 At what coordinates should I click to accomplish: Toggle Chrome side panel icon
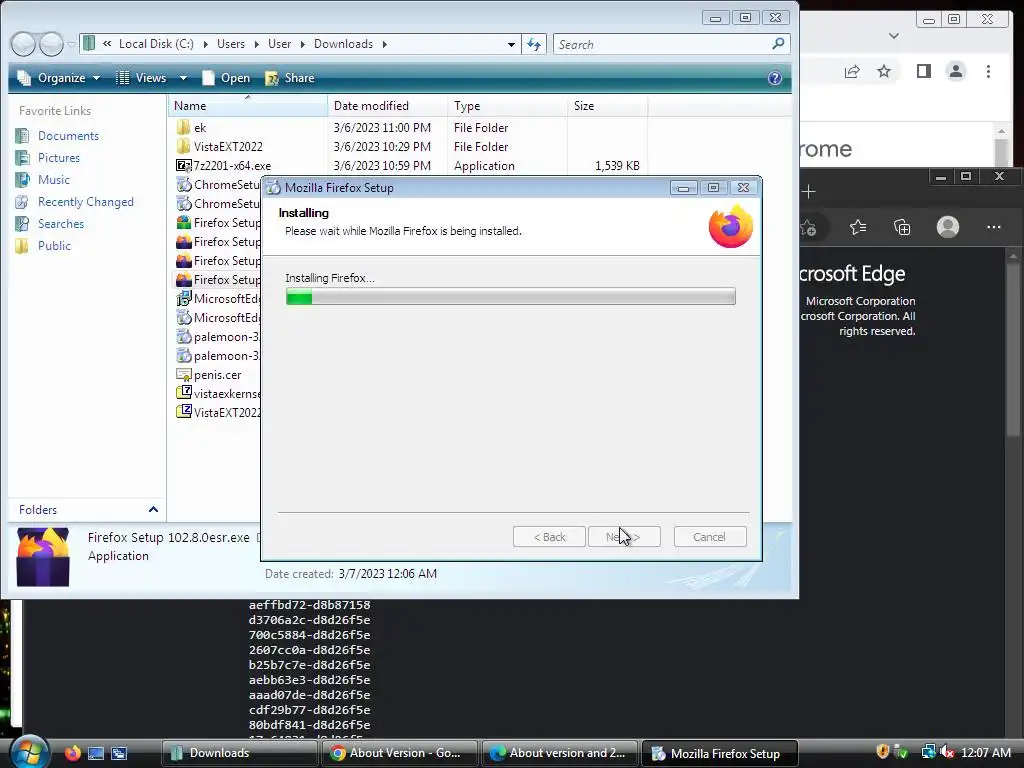click(923, 71)
